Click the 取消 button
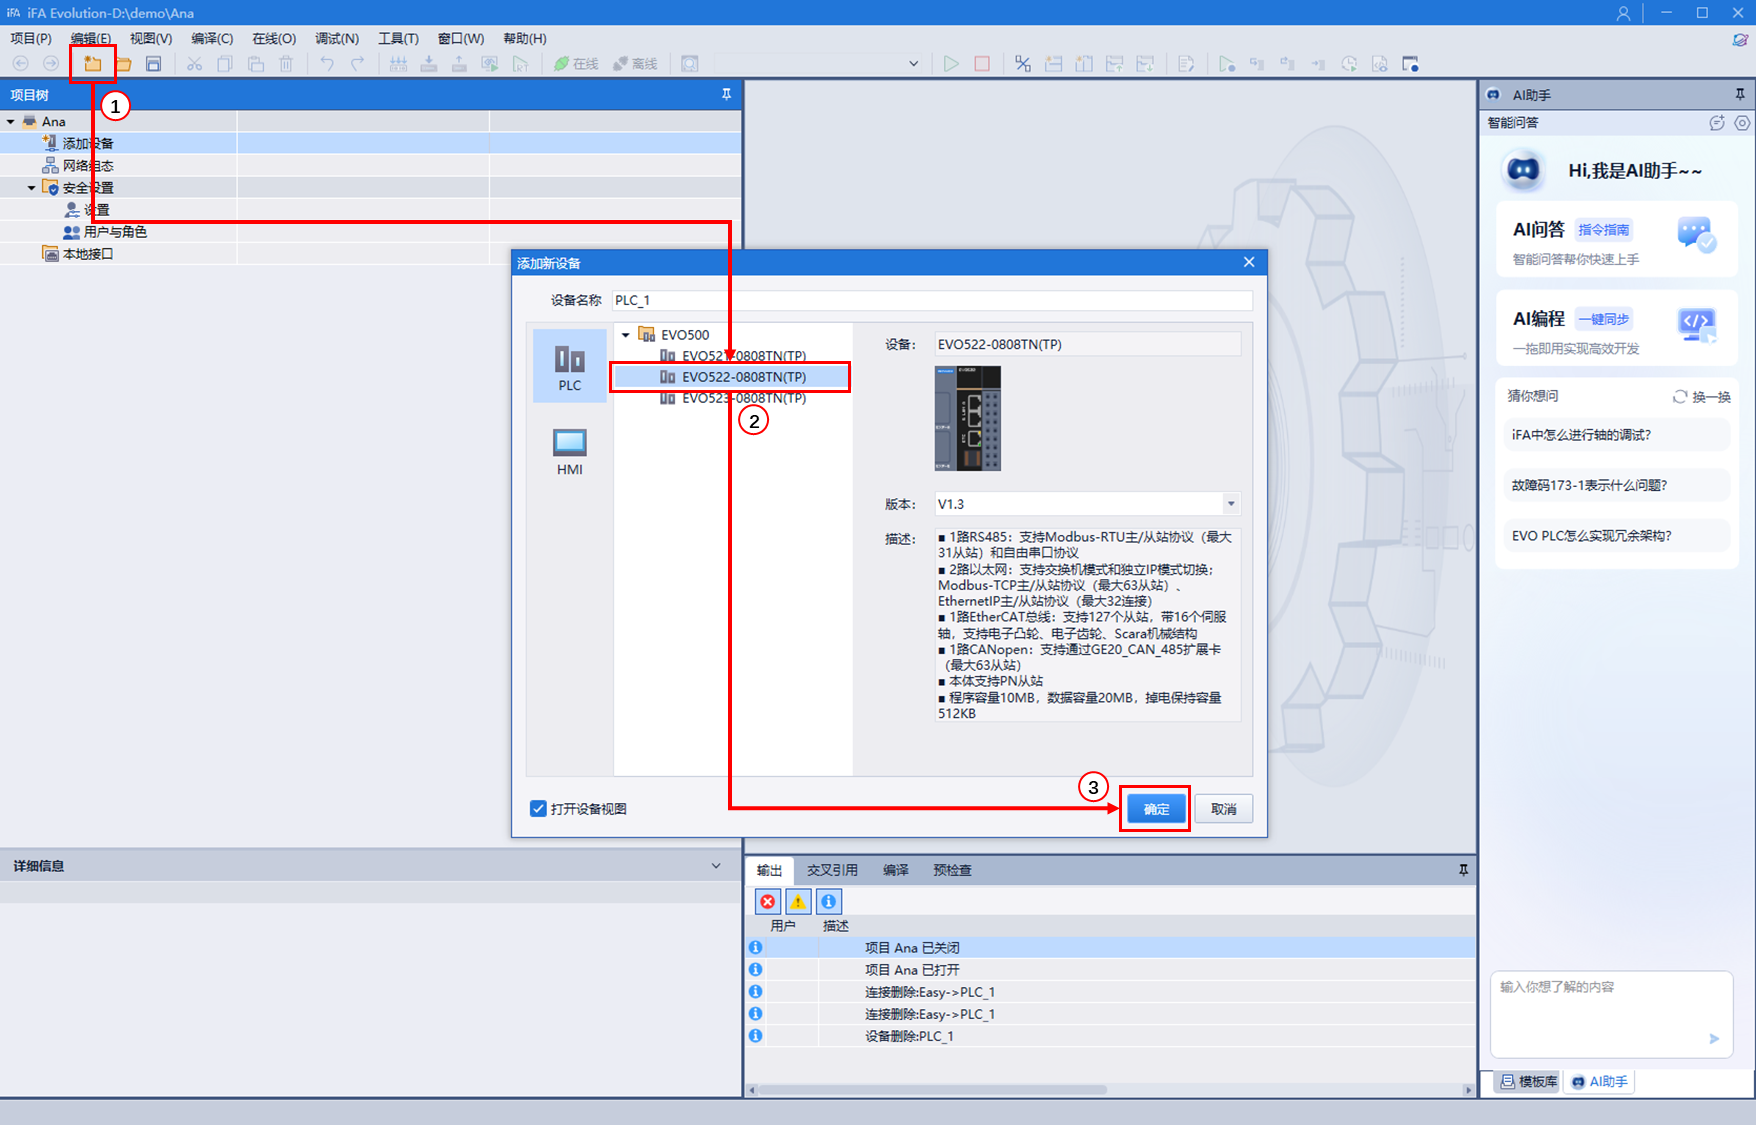The height and width of the screenshot is (1125, 1756). pos(1224,809)
